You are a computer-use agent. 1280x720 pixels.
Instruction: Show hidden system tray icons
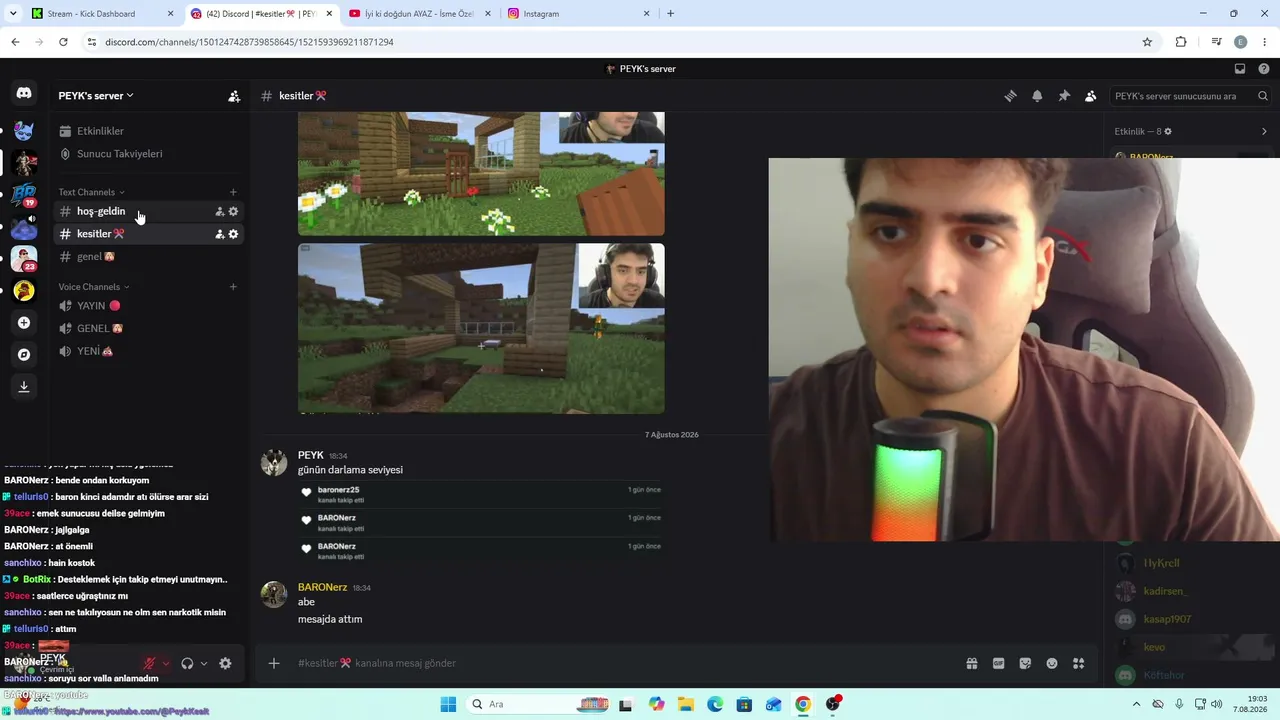[1136, 704]
